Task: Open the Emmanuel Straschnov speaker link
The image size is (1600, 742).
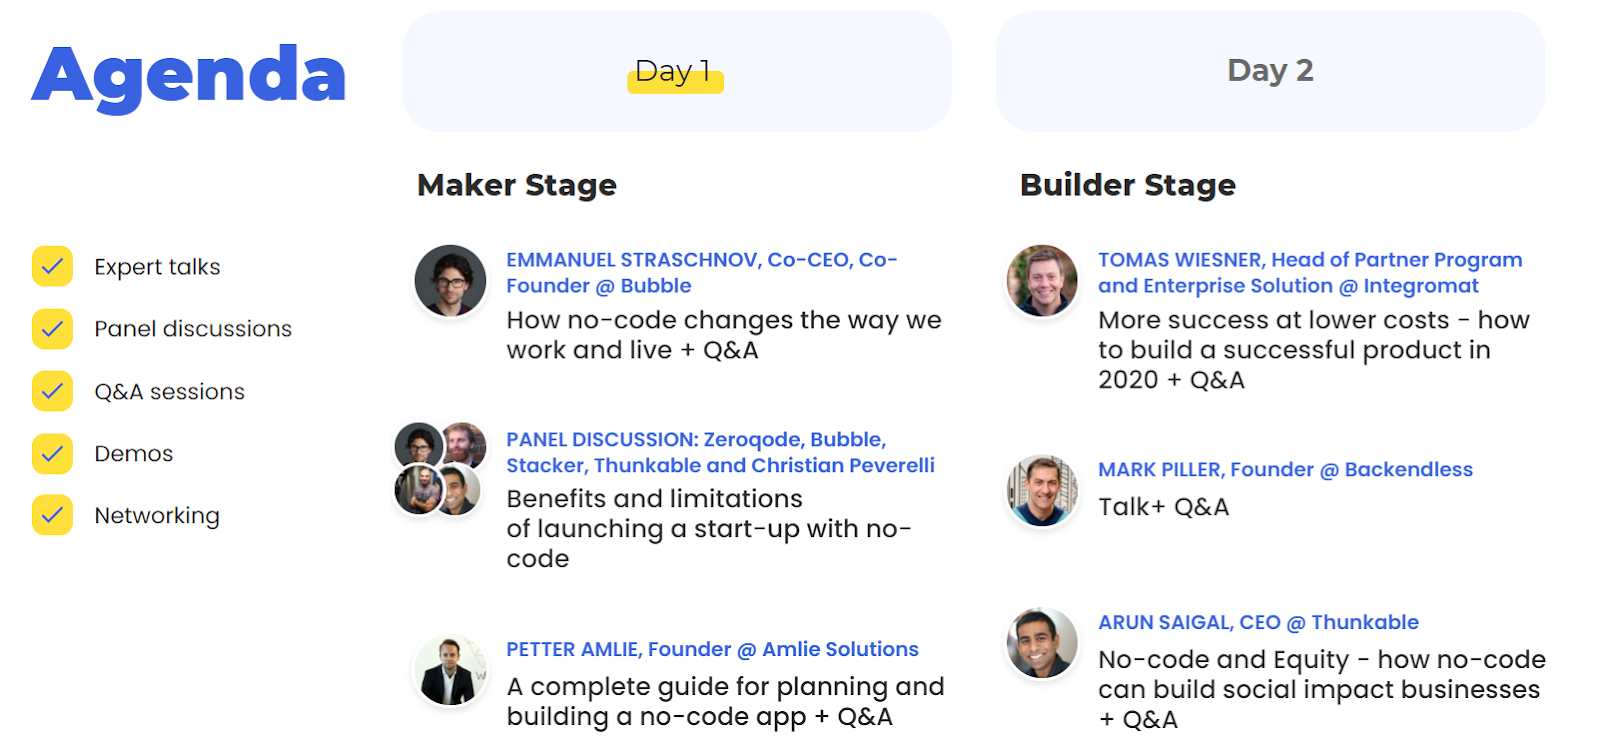Action: tap(702, 272)
